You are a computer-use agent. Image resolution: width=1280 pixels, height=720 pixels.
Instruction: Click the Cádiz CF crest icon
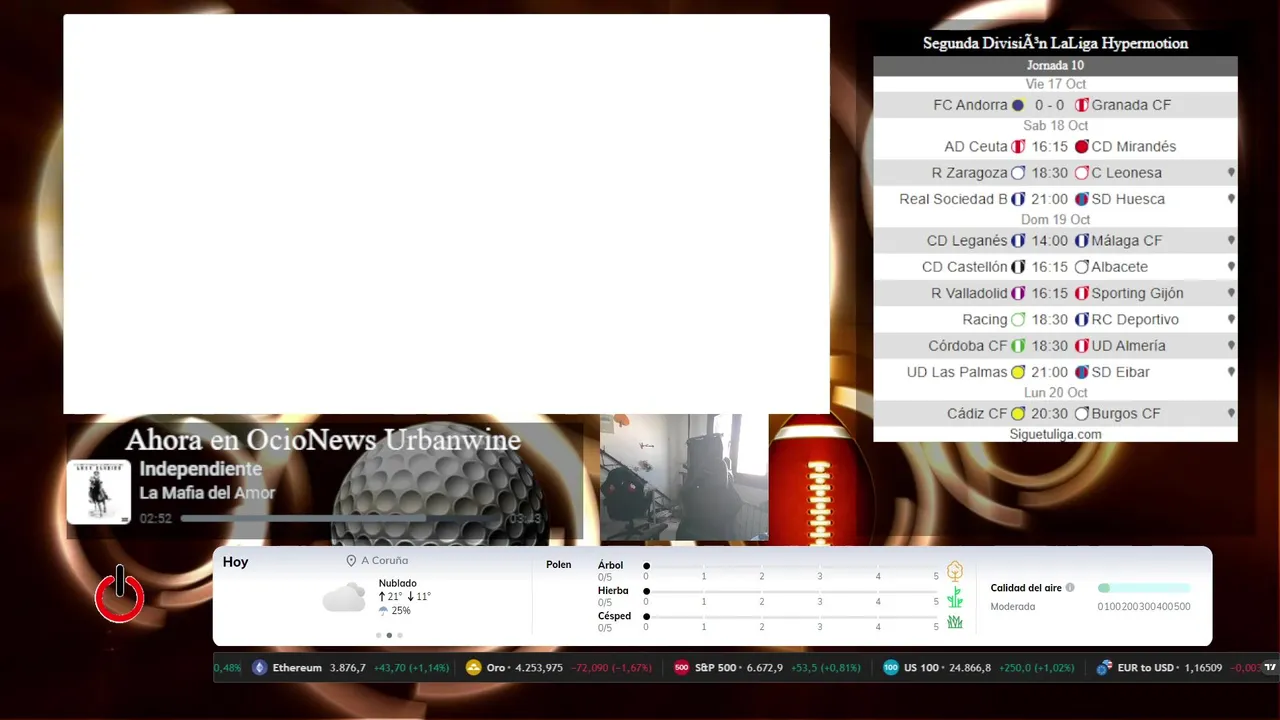(1018, 414)
